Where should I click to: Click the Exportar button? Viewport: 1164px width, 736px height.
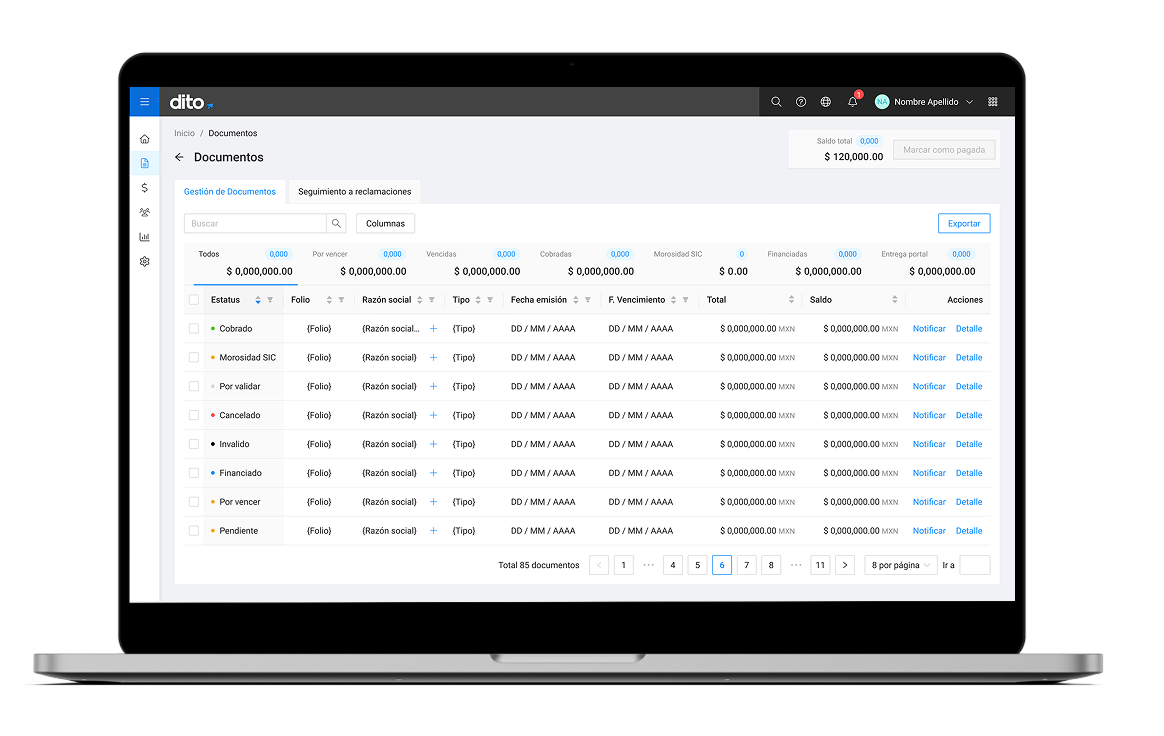pos(964,224)
